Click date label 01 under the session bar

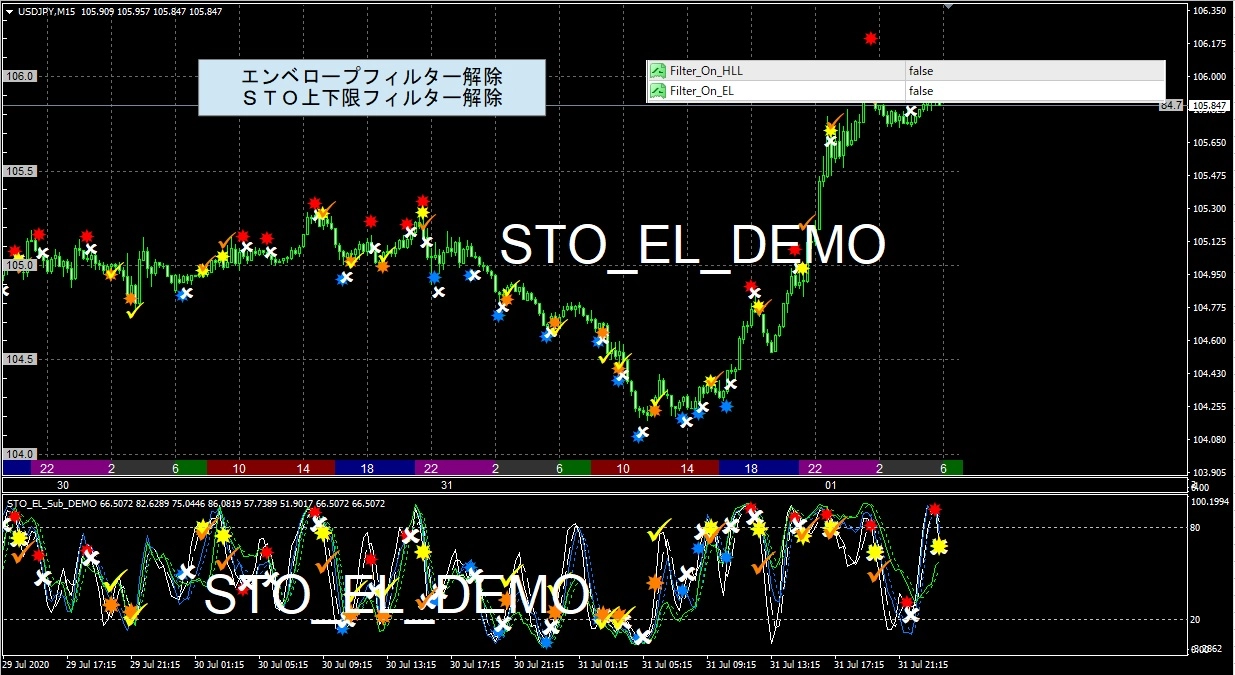click(x=830, y=485)
